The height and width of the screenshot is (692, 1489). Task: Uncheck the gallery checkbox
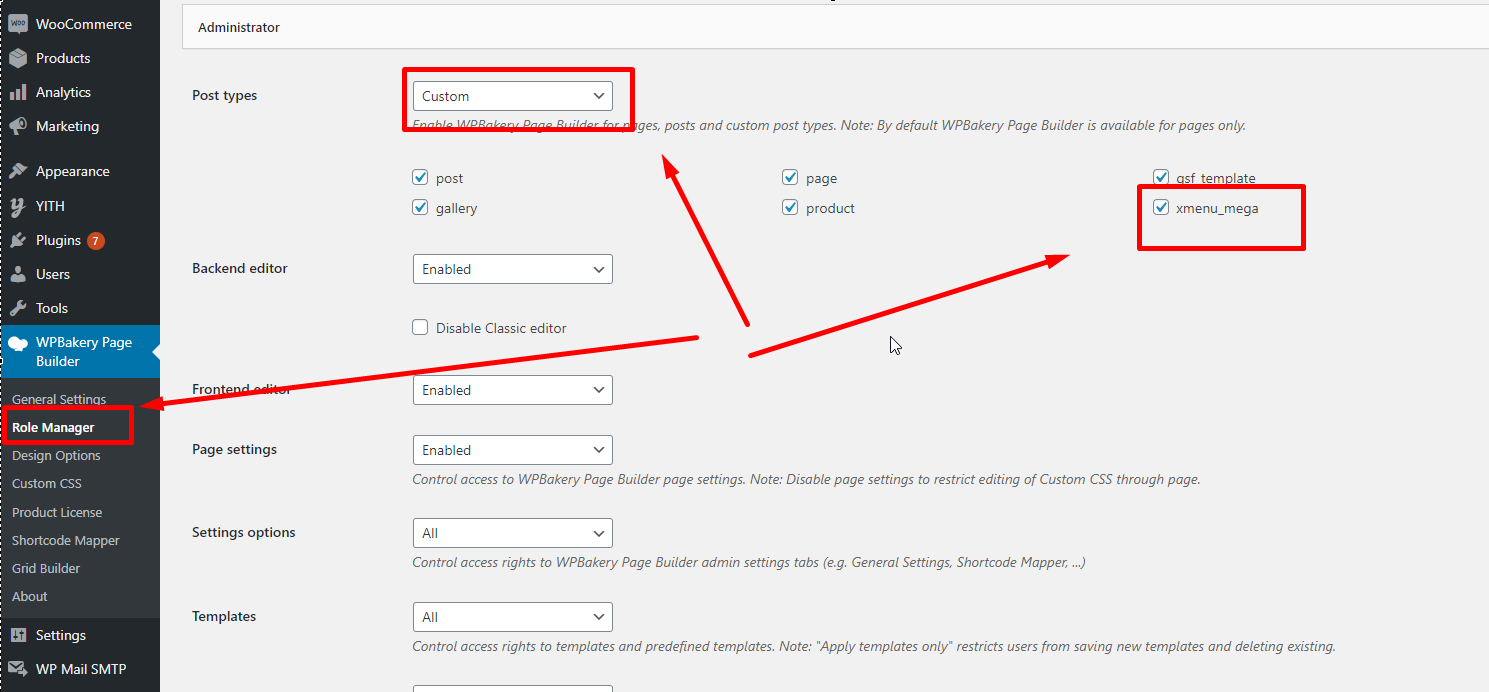click(x=420, y=208)
